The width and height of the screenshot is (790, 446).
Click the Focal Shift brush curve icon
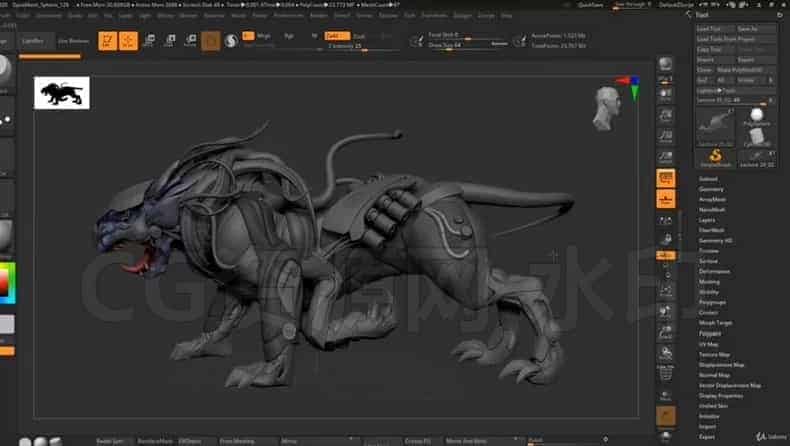417,40
